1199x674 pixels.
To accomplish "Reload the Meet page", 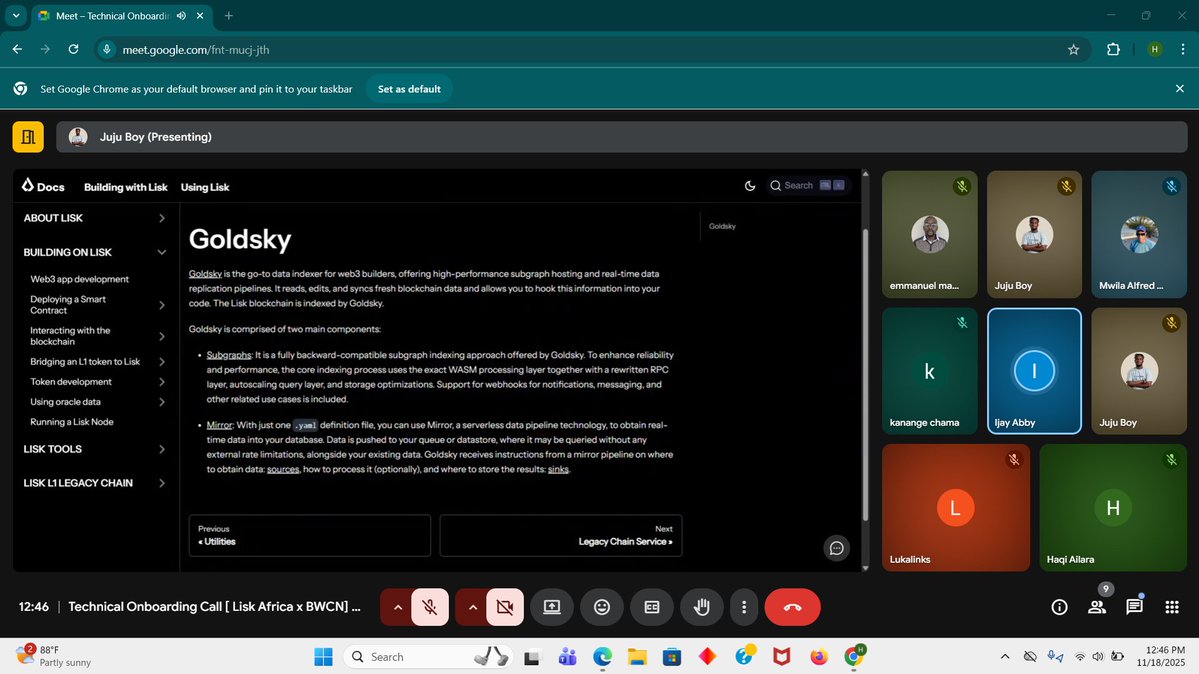I will (73, 50).
